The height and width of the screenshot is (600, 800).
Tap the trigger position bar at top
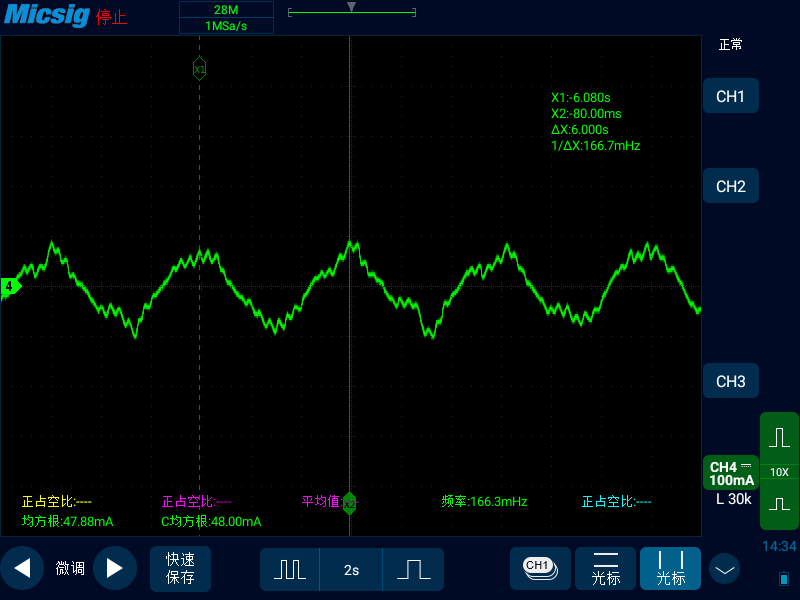pos(352,11)
